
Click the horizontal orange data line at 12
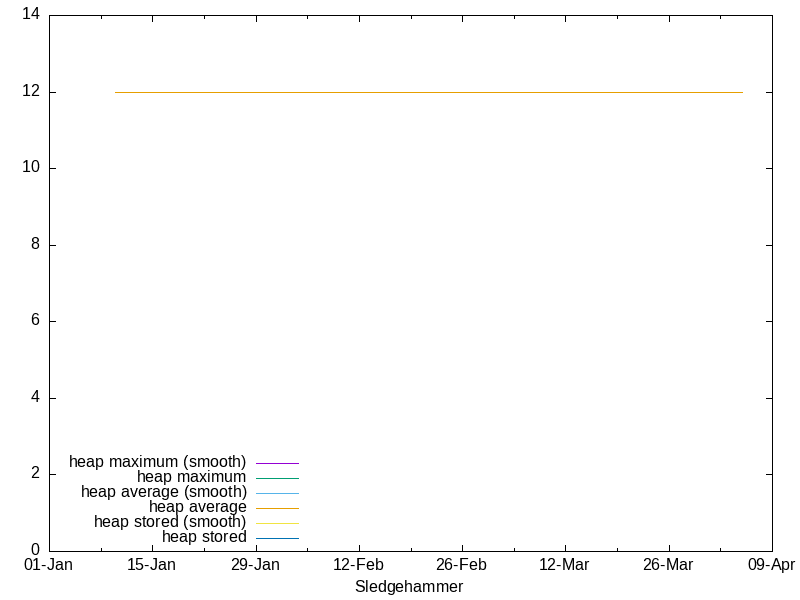click(430, 92)
